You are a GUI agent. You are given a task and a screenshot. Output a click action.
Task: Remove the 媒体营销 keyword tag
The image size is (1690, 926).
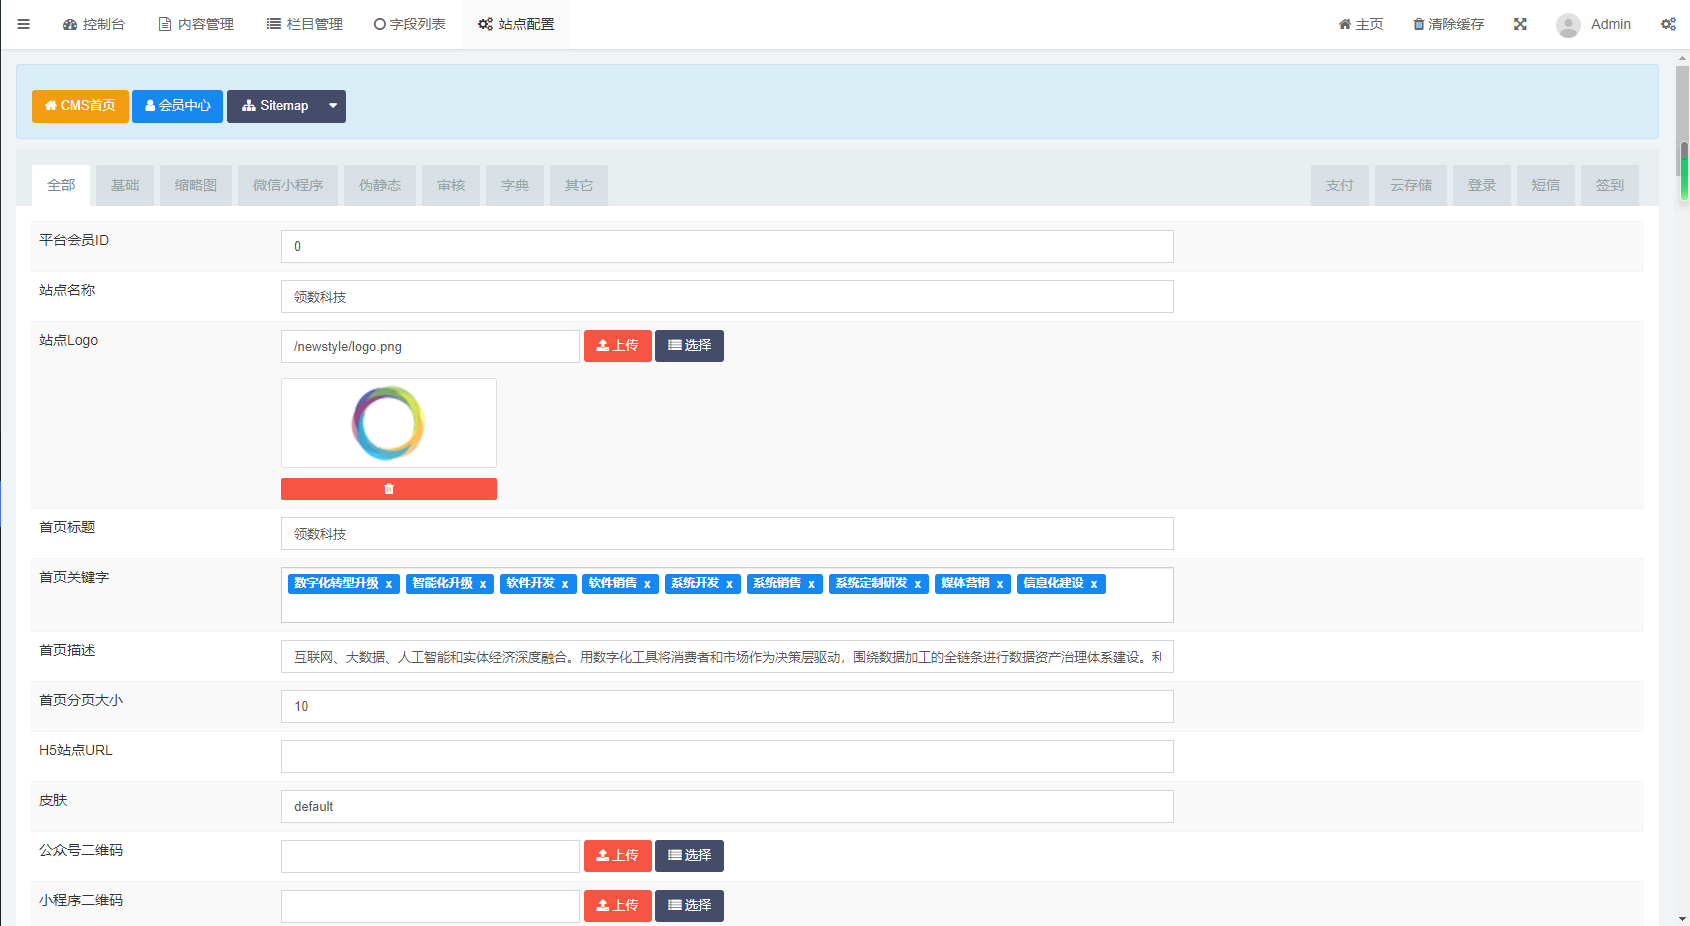[x=999, y=584]
